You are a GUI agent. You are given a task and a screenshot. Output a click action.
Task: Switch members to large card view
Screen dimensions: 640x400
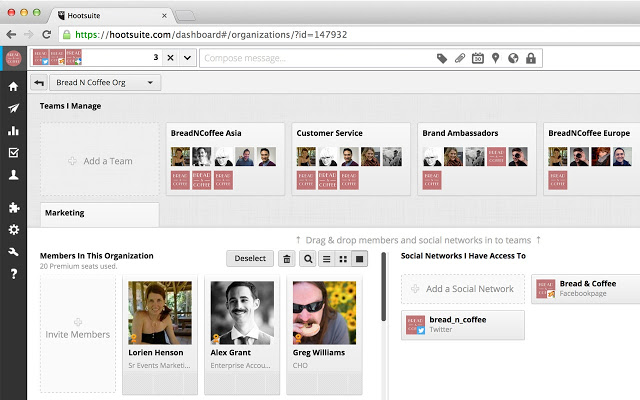click(x=359, y=259)
